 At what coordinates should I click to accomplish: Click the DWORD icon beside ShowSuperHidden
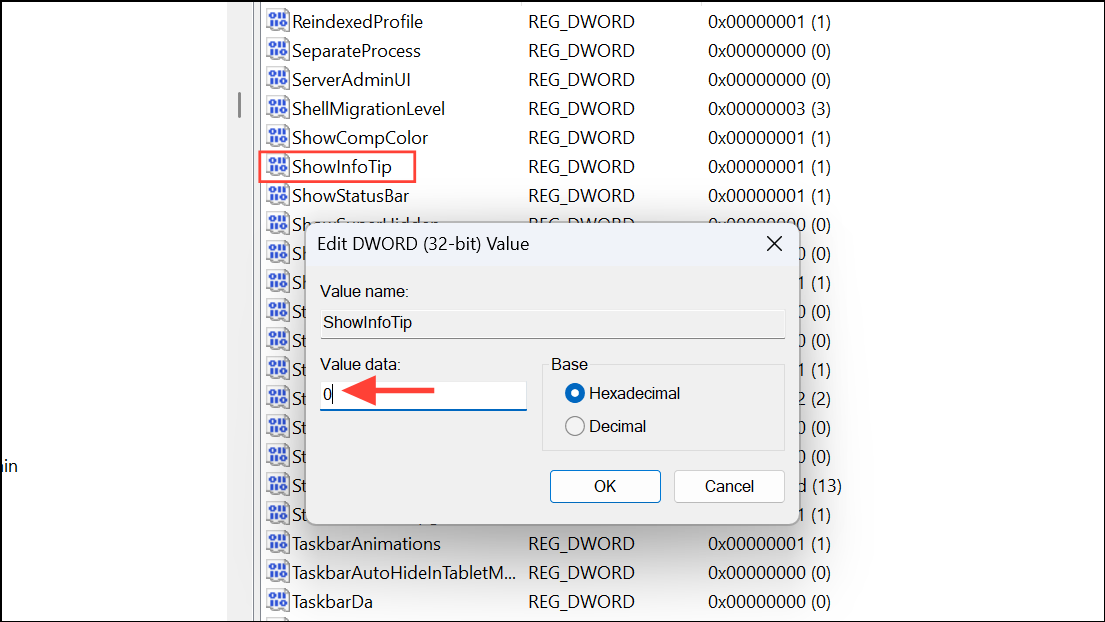tap(277, 223)
